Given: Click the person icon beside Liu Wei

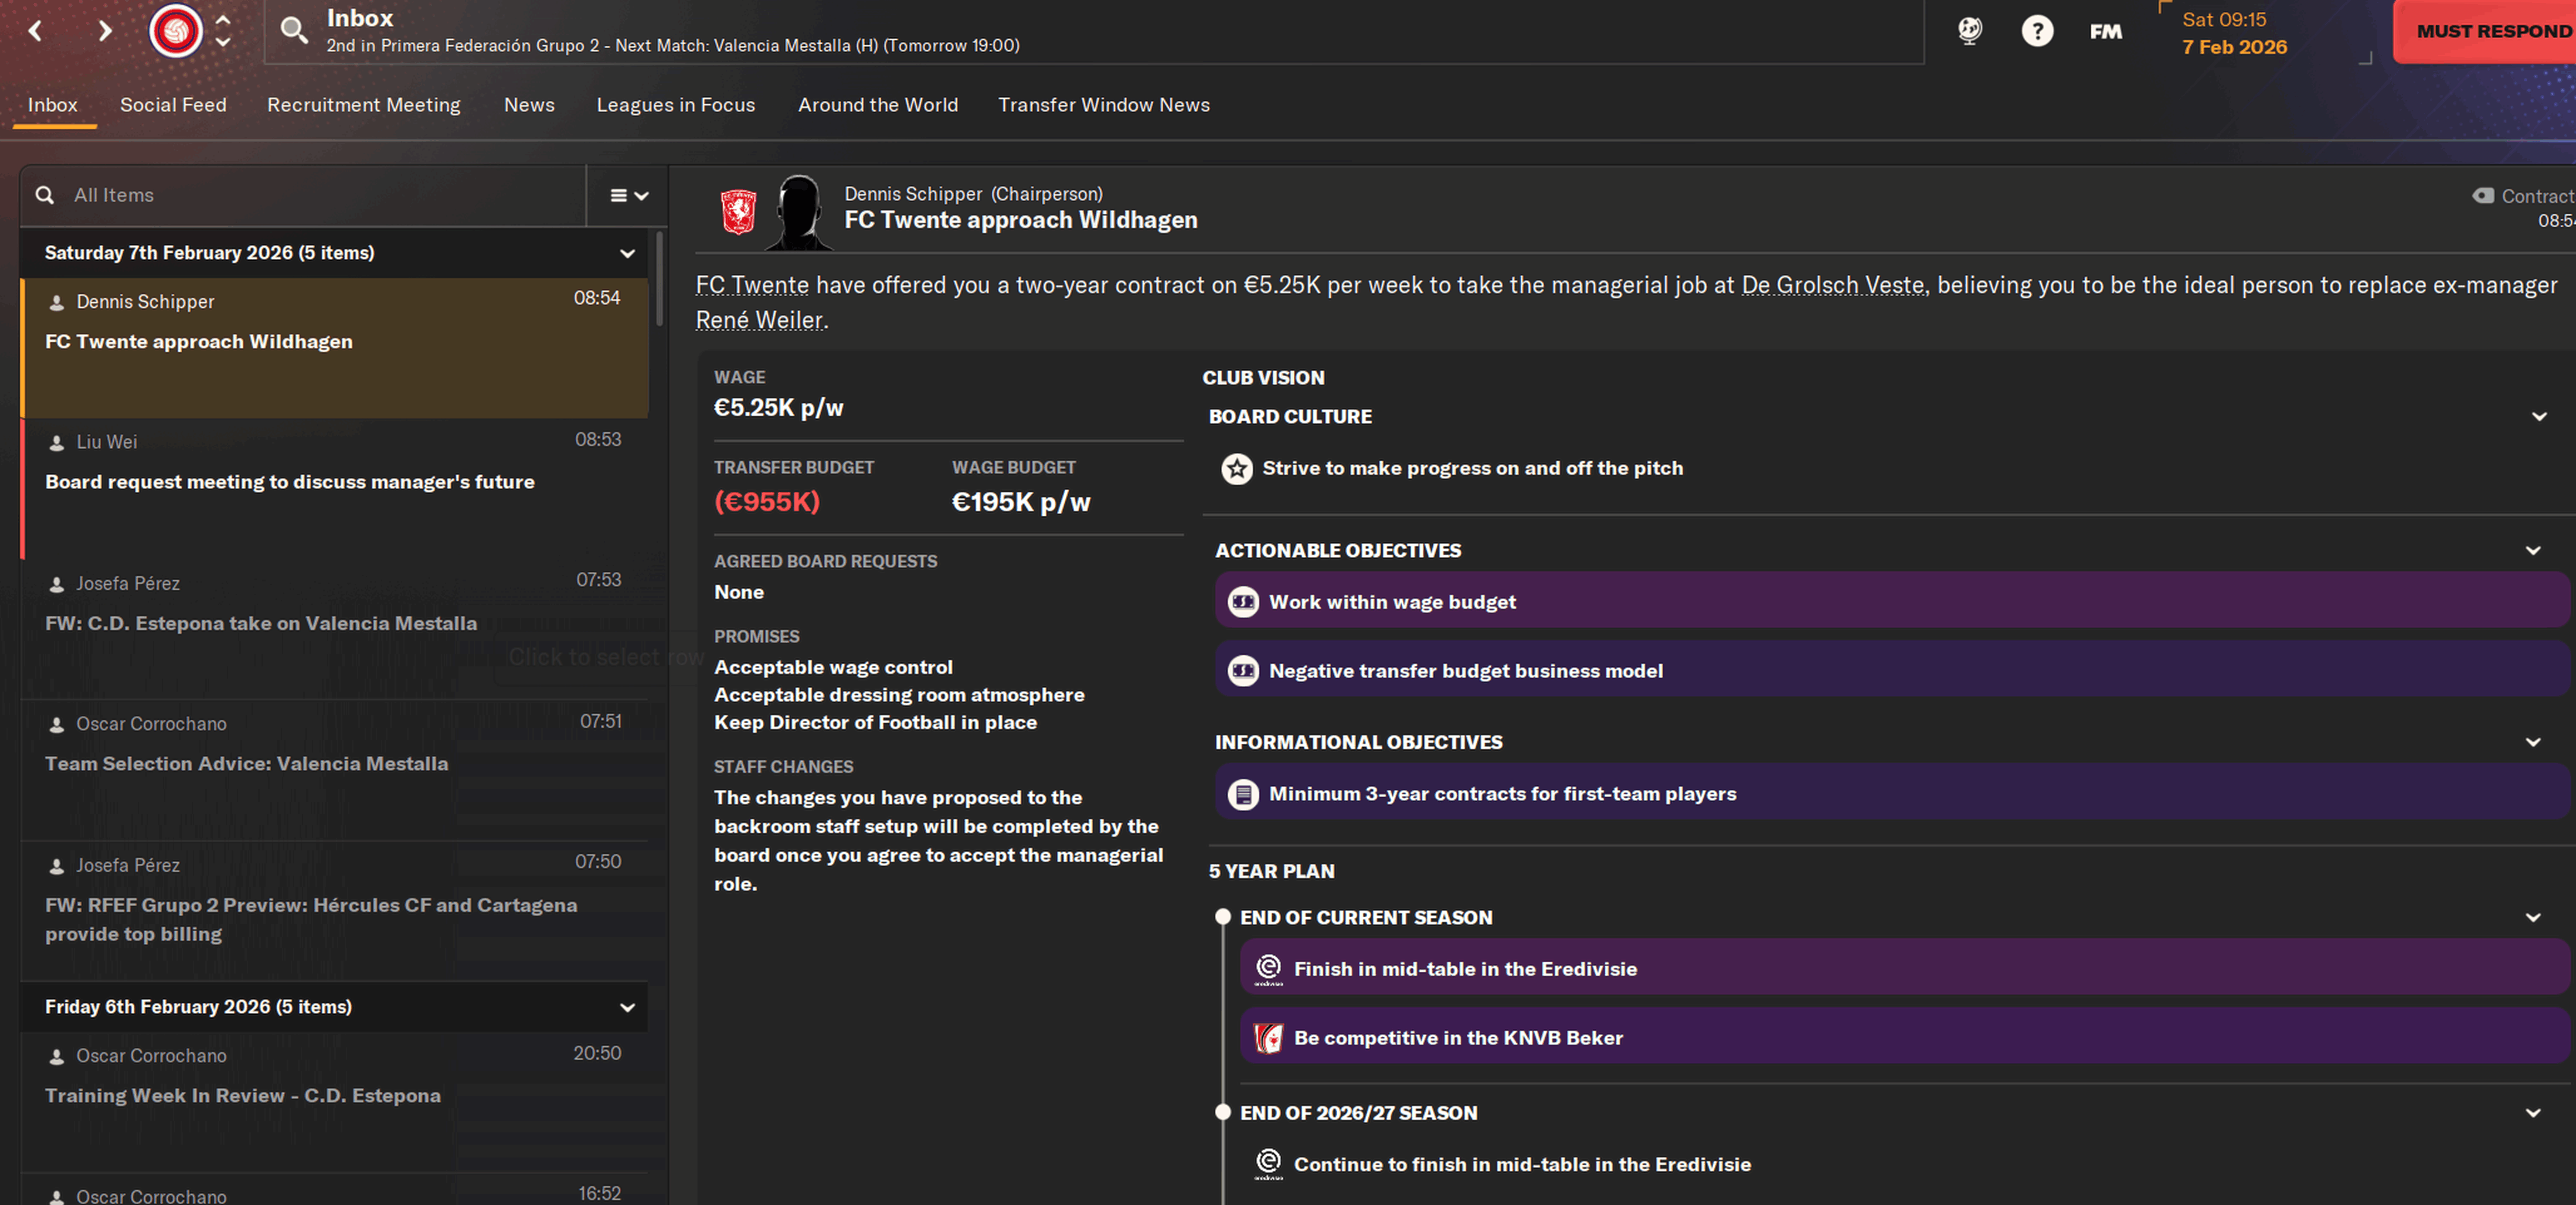Looking at the screenshot, I should point(57,442).
